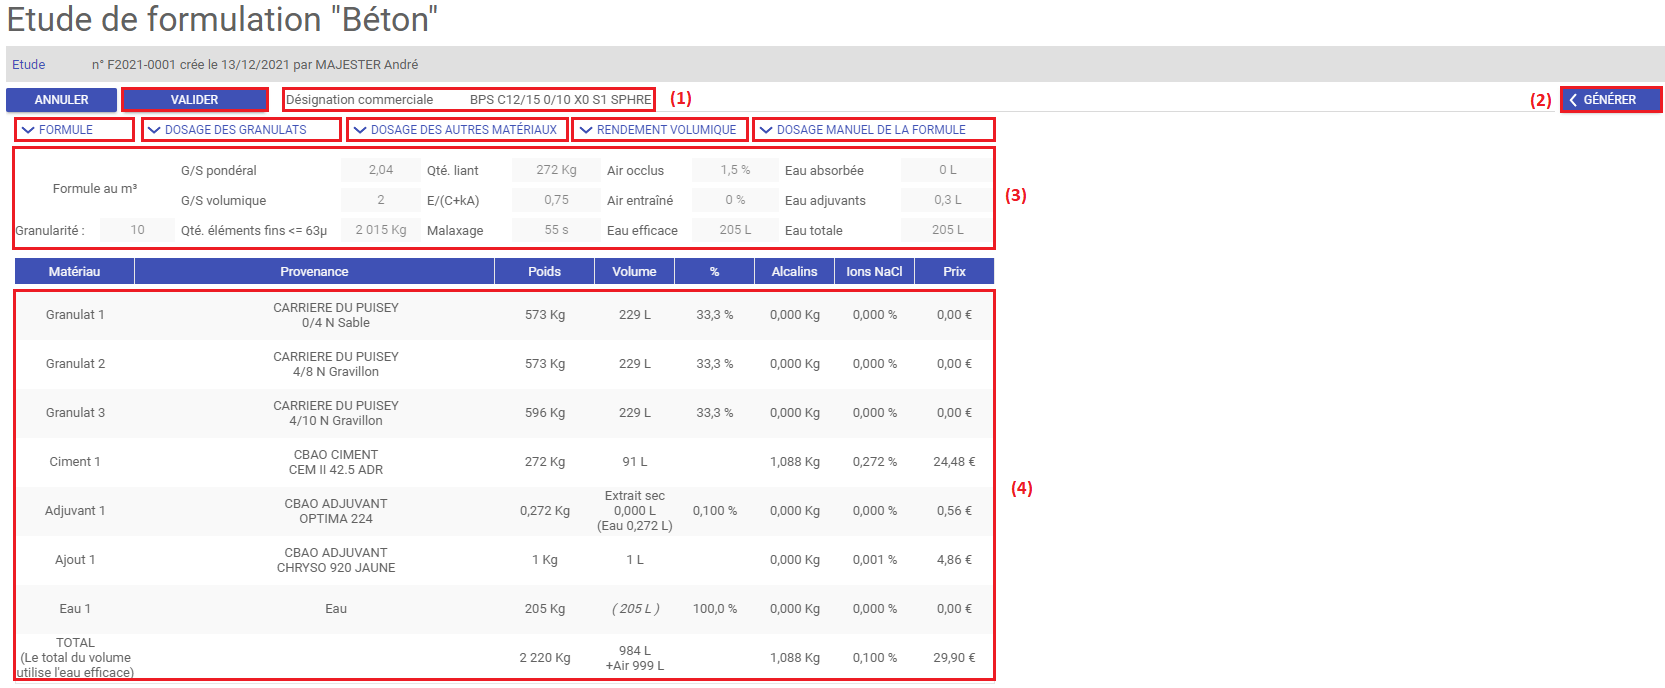Click the G/S pondéral value field
The image size is (1665, 688).
point(380,170)
